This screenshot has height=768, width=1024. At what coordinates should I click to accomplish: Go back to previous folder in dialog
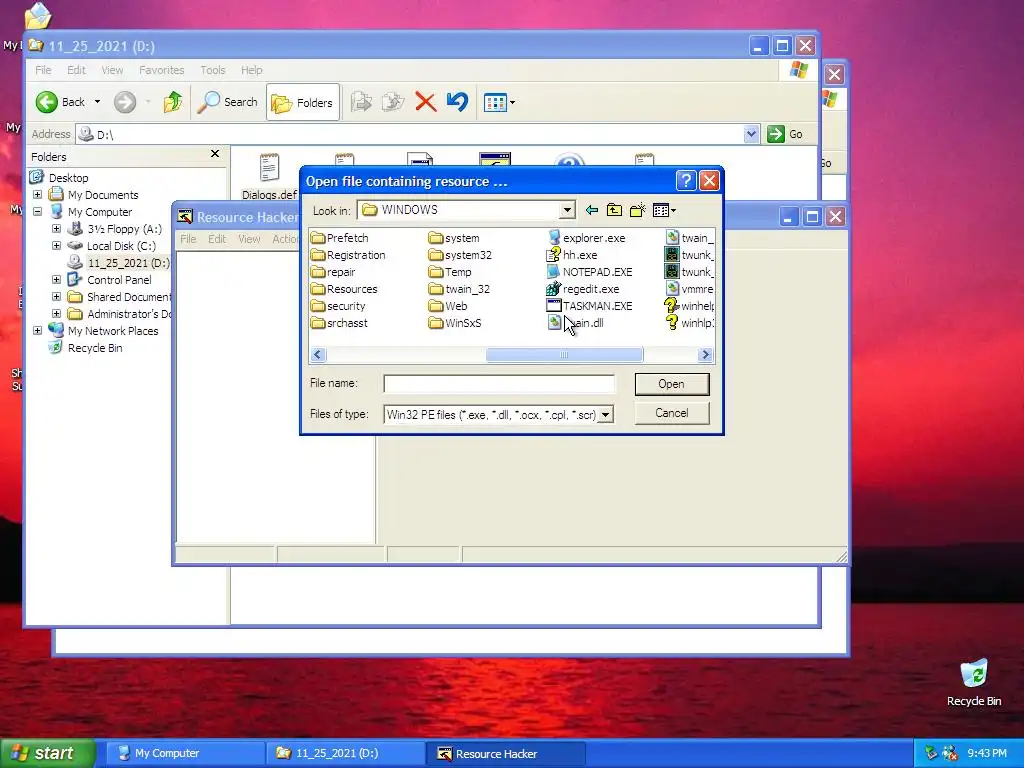592,210
